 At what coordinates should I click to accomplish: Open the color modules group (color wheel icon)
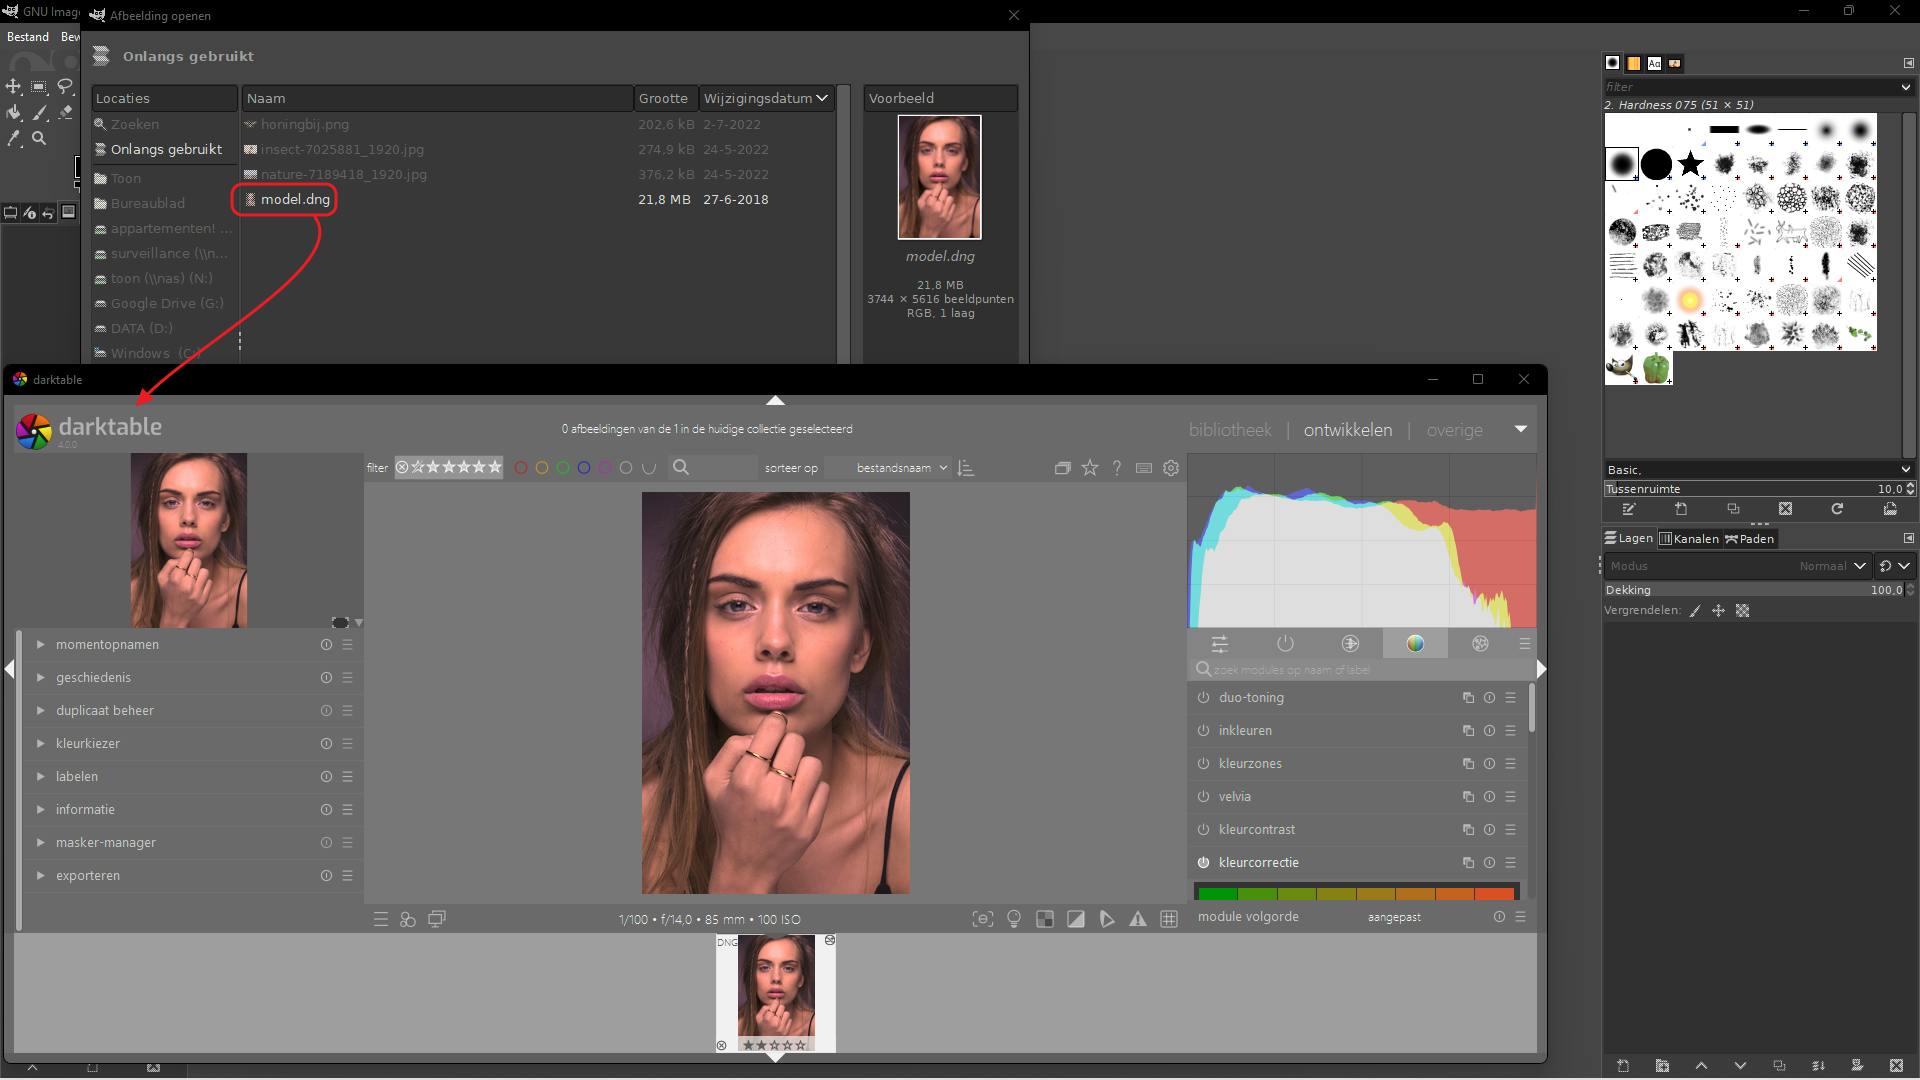1415,644
